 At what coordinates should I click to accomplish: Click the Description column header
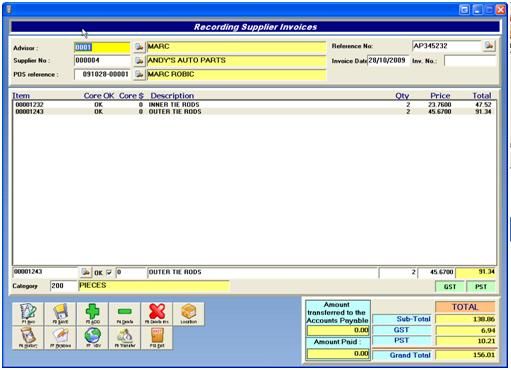point(172,96)
